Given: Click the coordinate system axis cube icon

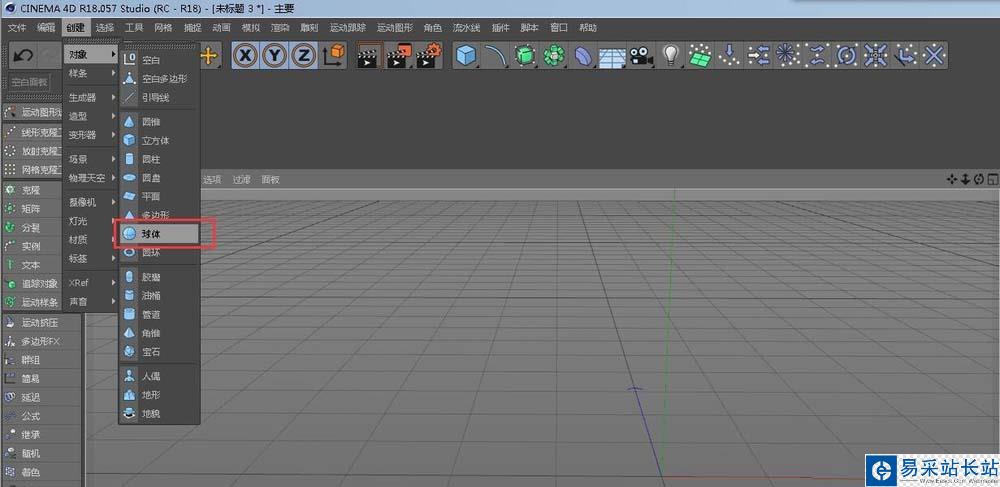Looking at the screenshot, I should [x=333, y=56].
